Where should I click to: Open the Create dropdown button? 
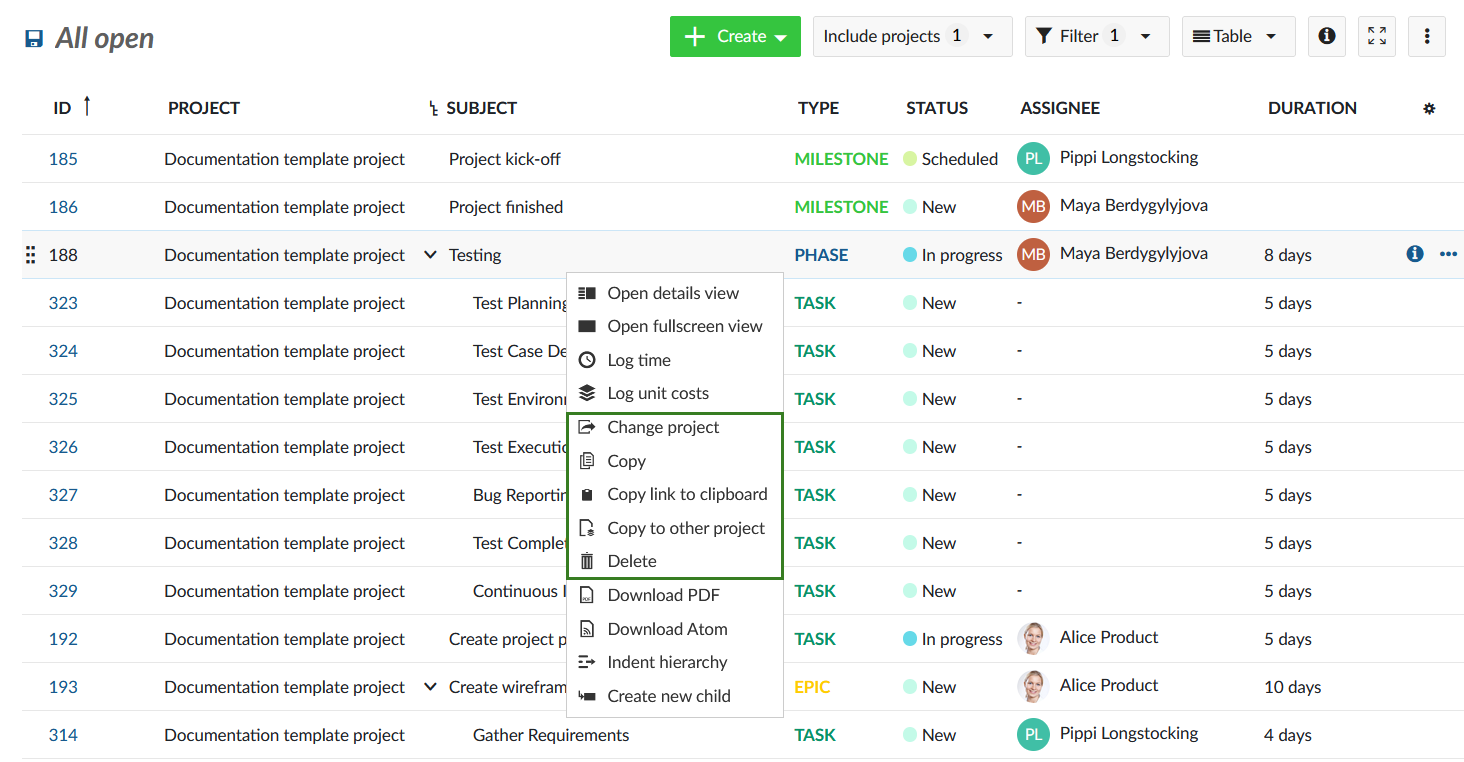[x=735, y=36]
